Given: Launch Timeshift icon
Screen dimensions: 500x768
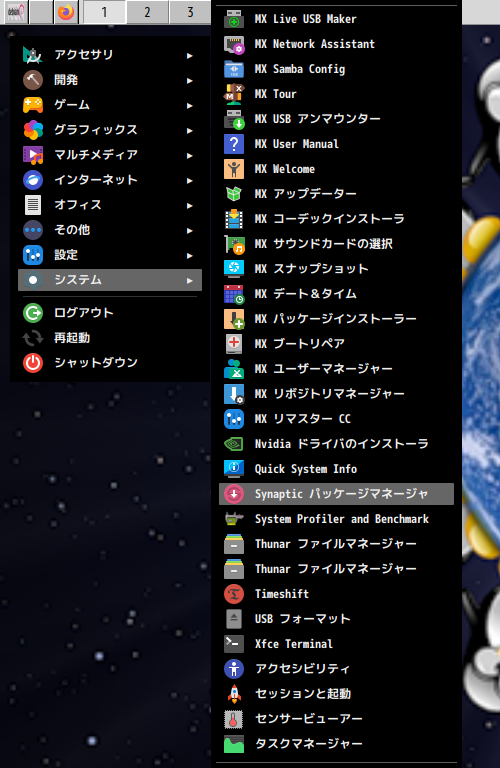Looking at the screenshot, I should pos(234,594).
